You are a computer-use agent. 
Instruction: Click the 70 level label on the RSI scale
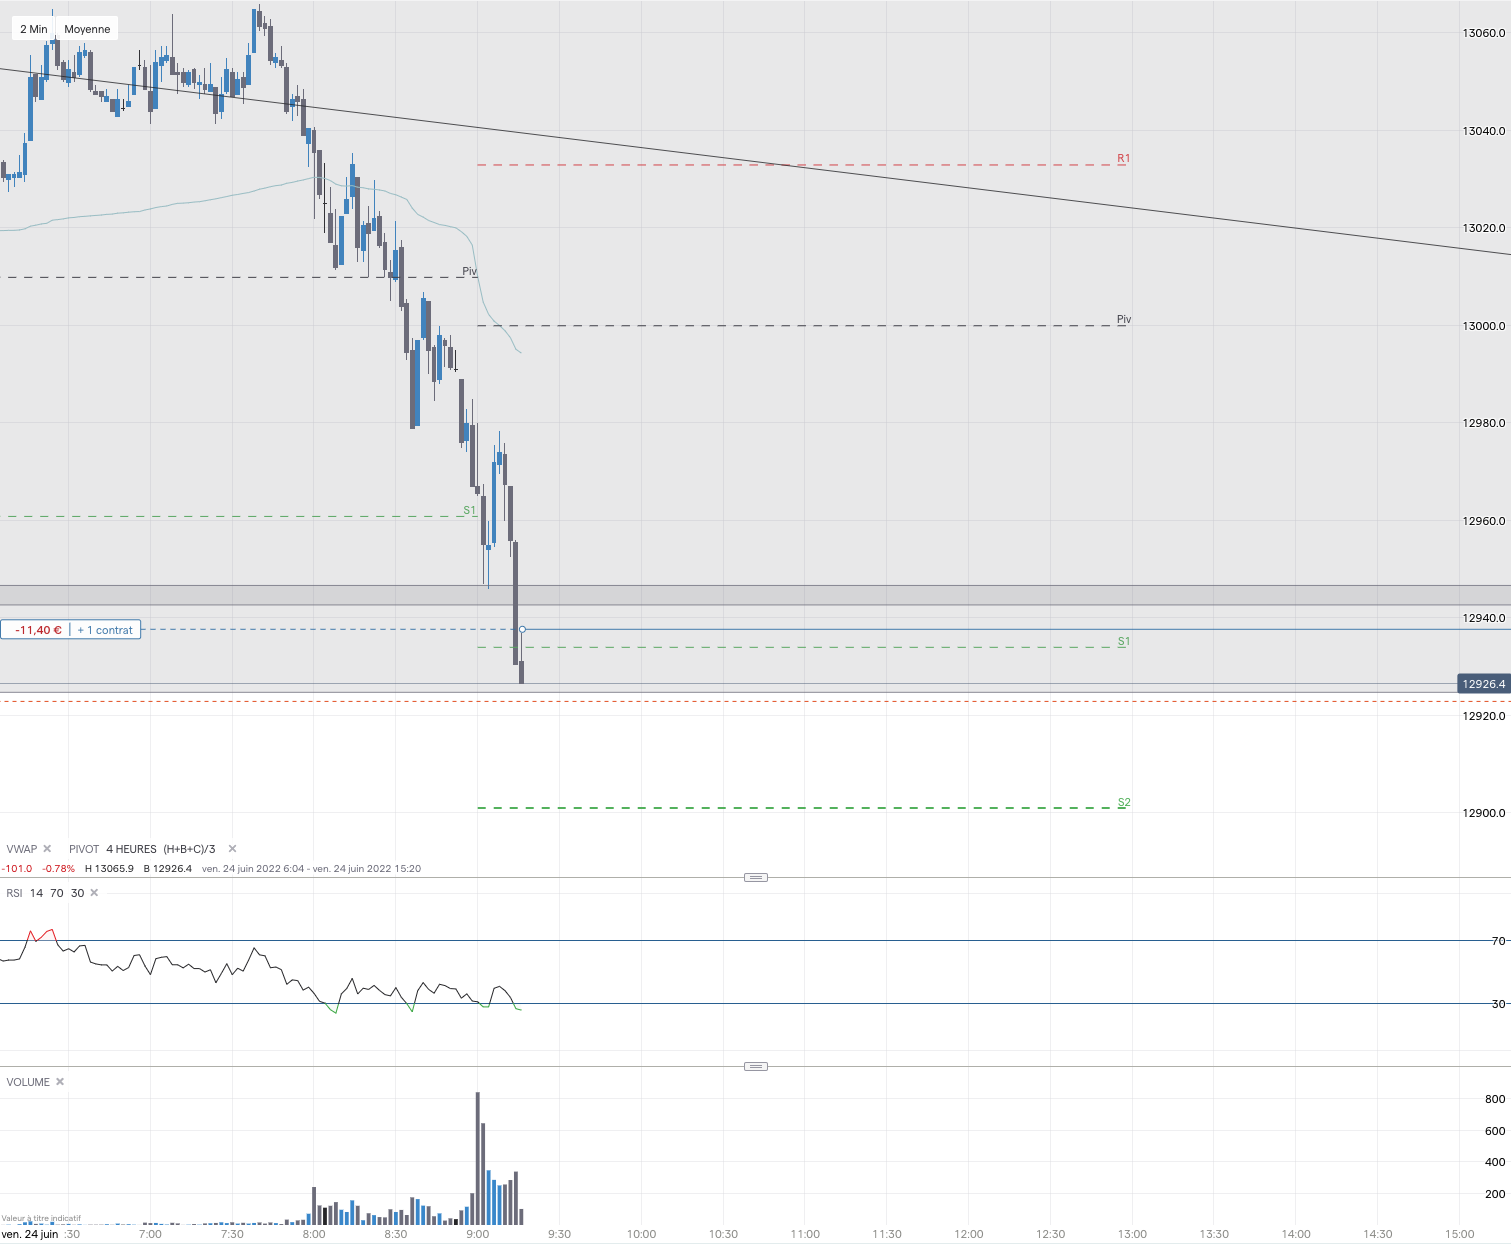1498,941
